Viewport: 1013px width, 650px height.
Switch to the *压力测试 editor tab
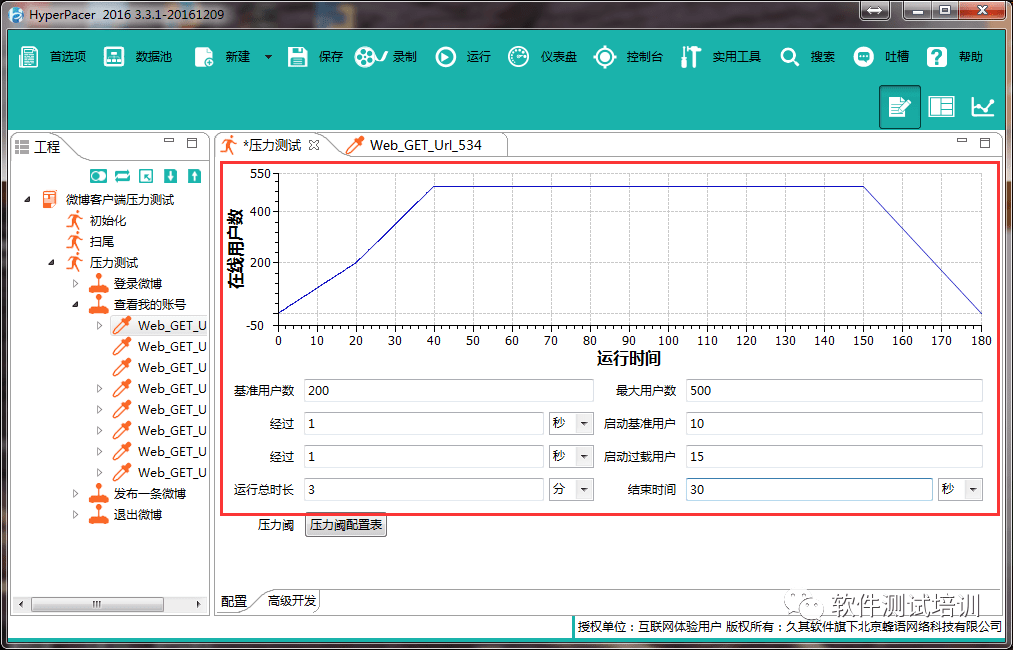tap(262, 145)
